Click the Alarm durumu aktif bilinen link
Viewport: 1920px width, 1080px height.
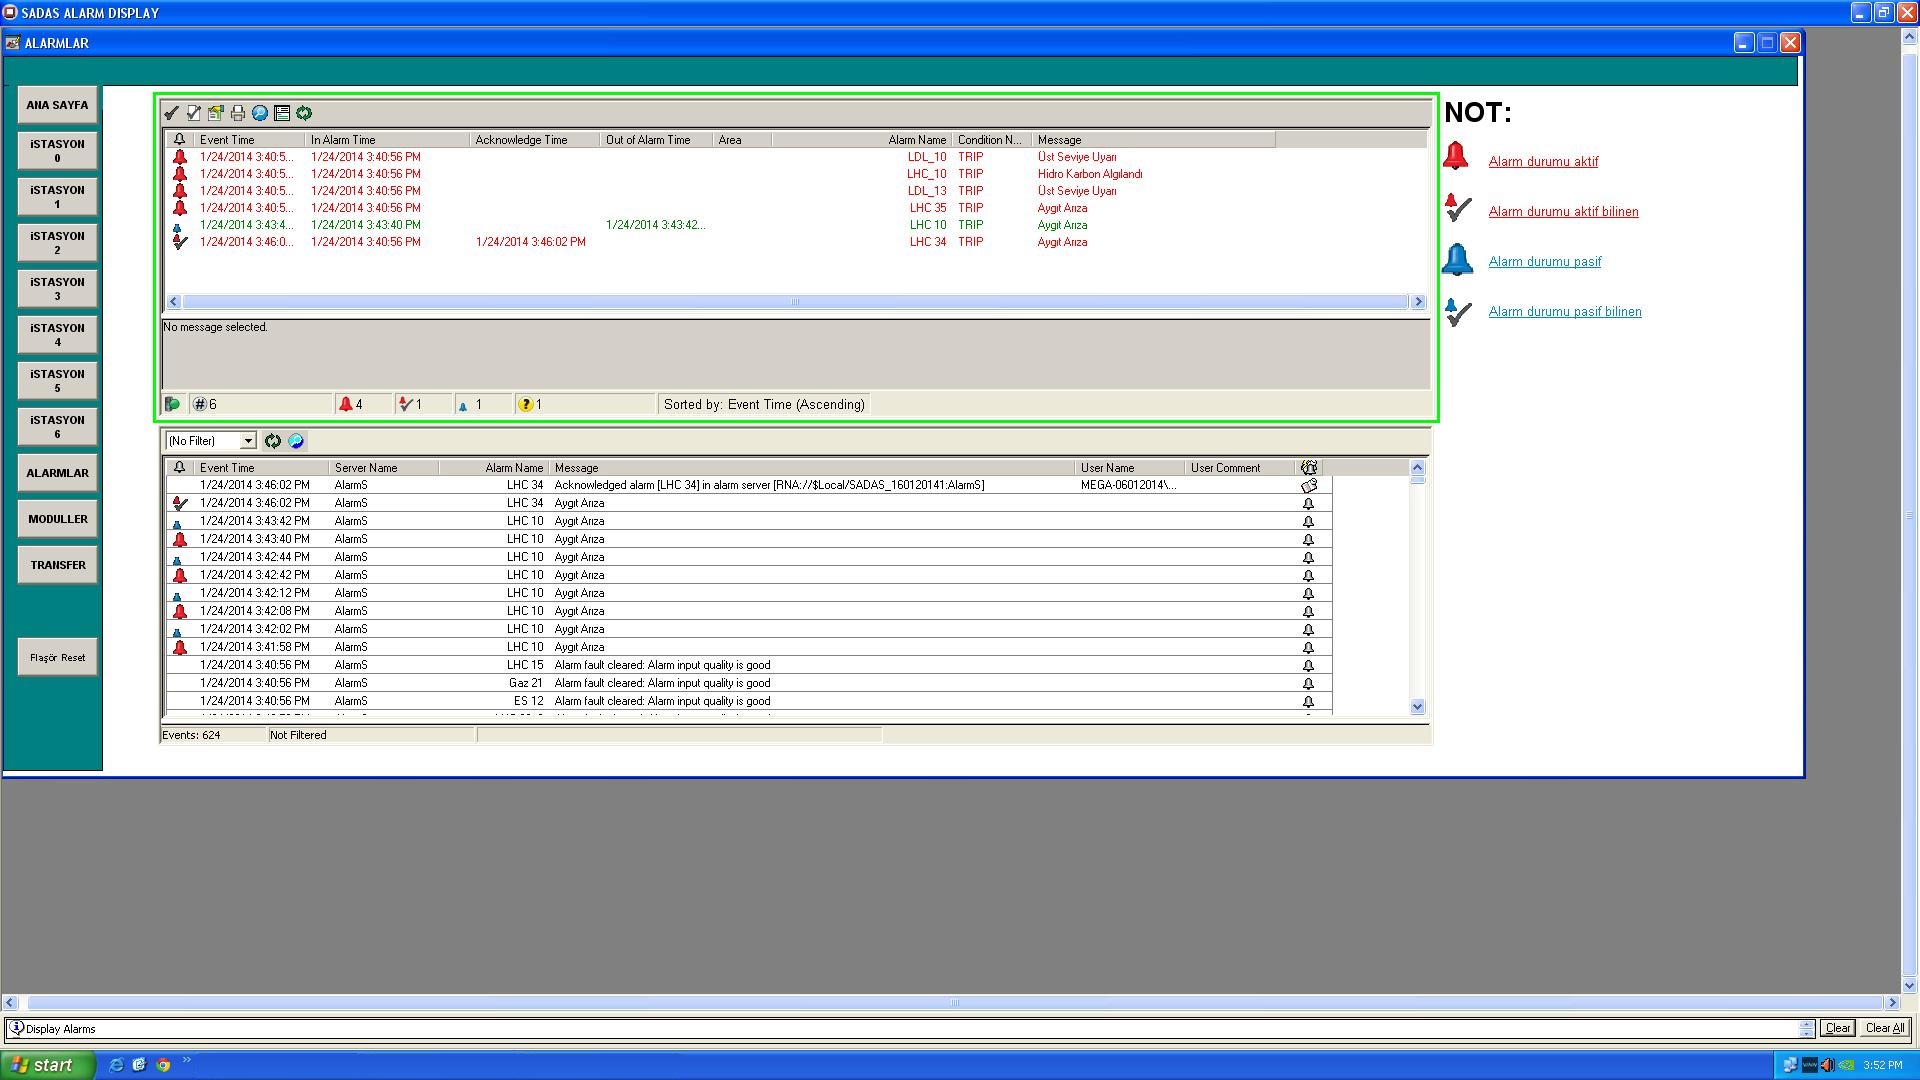(1563, 211)
